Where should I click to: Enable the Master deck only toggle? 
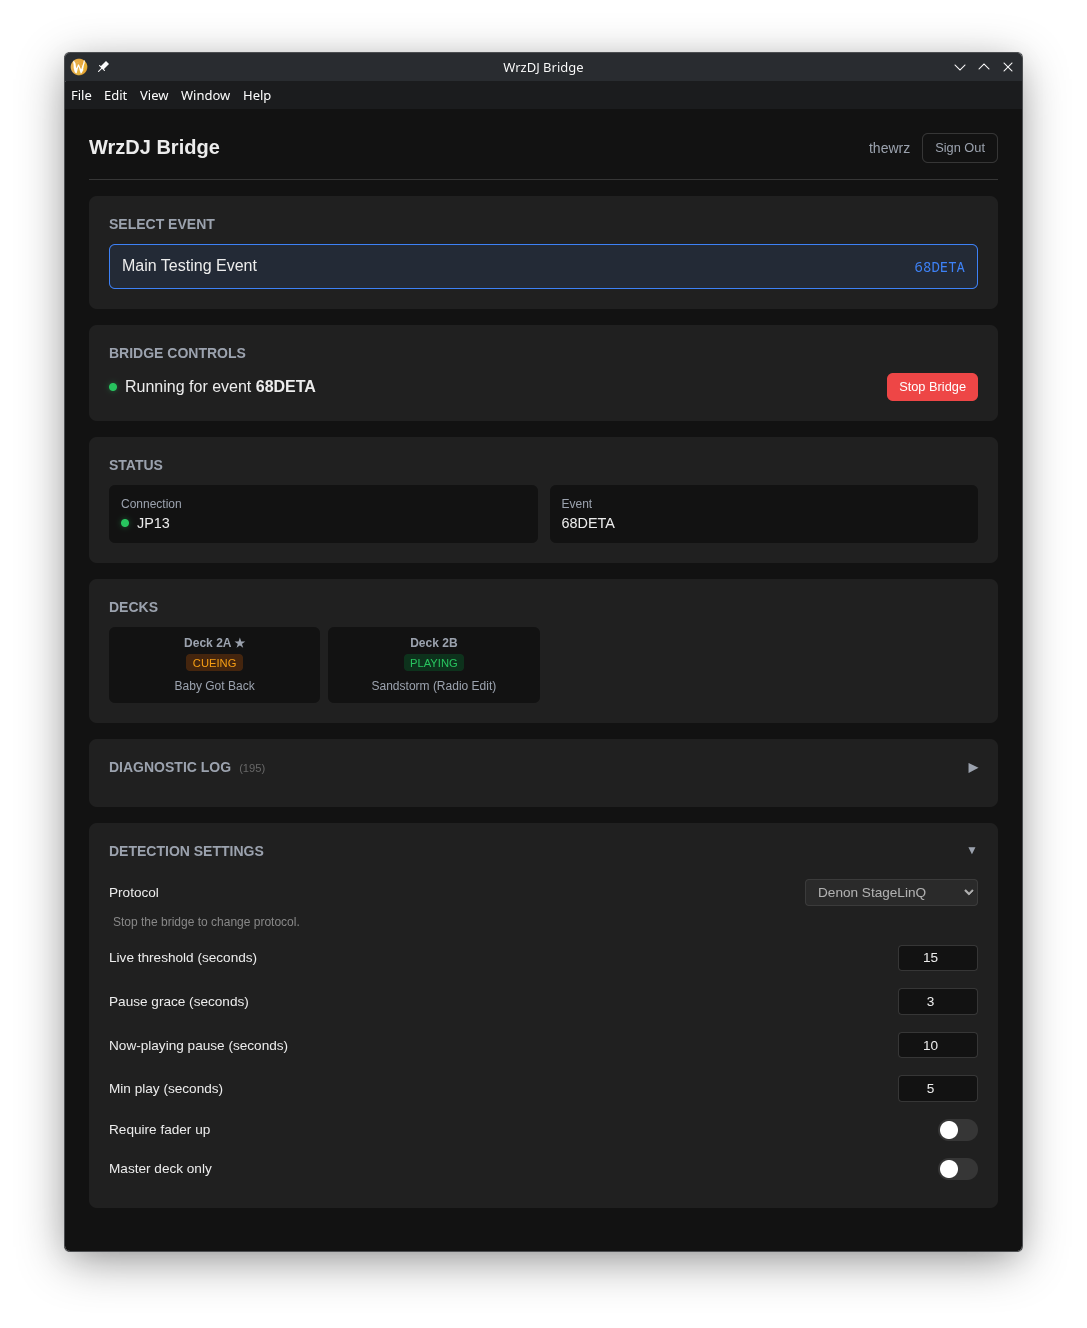tap(957, 1168)
